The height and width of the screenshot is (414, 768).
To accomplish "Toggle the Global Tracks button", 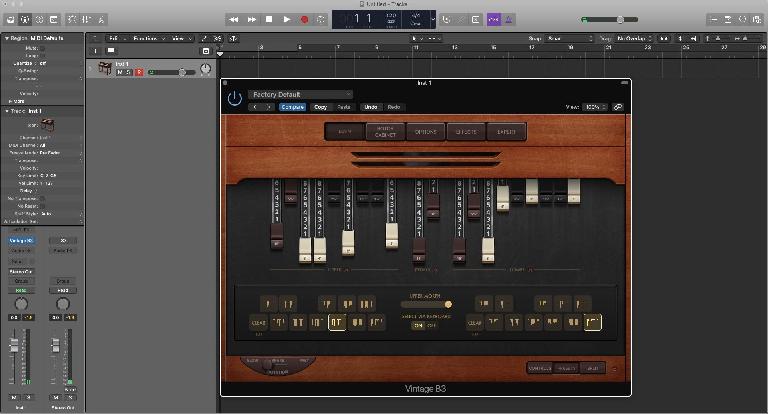I will coord(206,51).
